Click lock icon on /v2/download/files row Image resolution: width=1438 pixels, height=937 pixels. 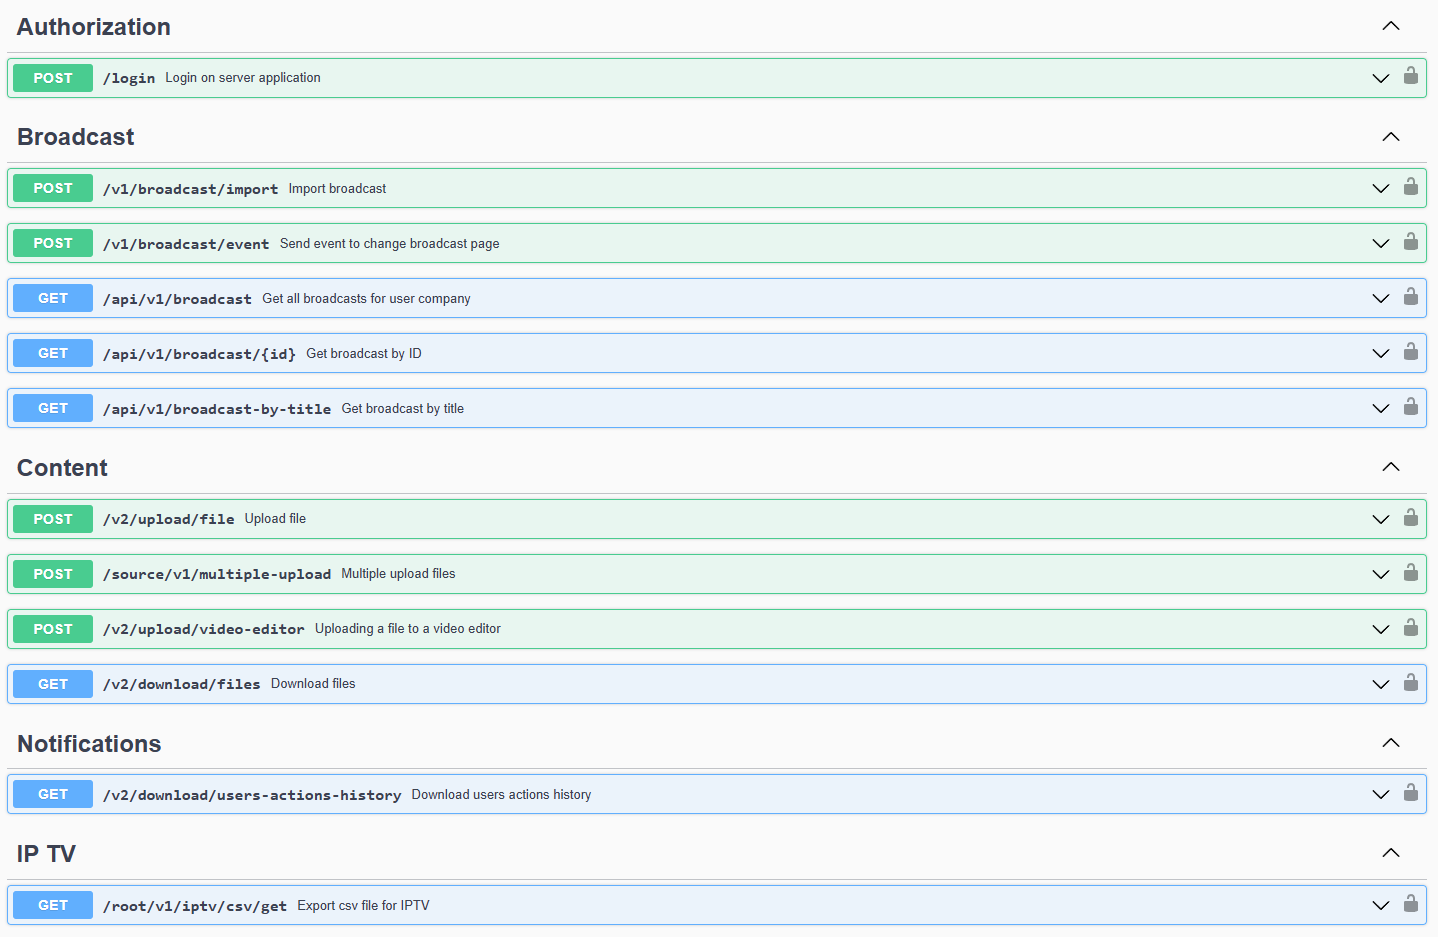point(1410,683)
